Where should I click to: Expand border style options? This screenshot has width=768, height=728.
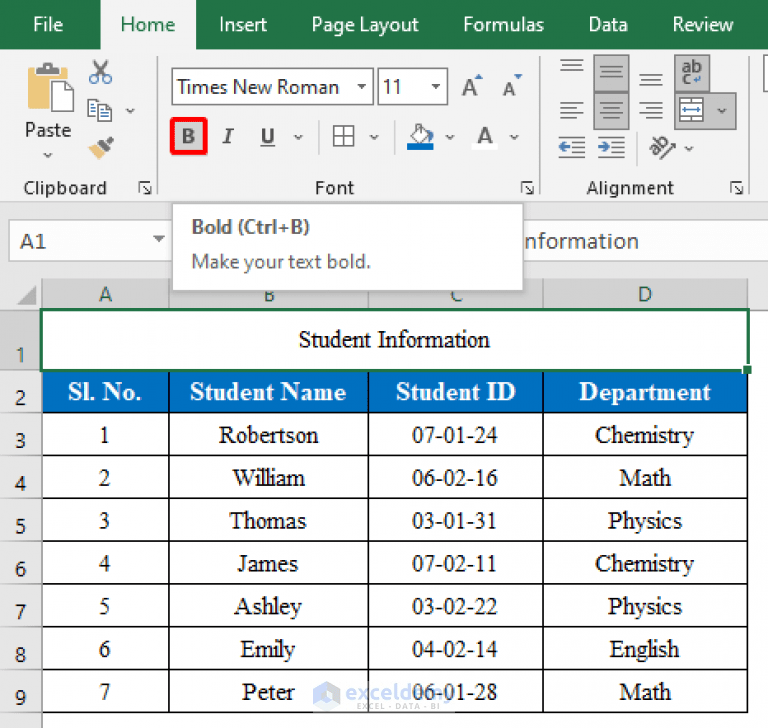pos(374,137)
